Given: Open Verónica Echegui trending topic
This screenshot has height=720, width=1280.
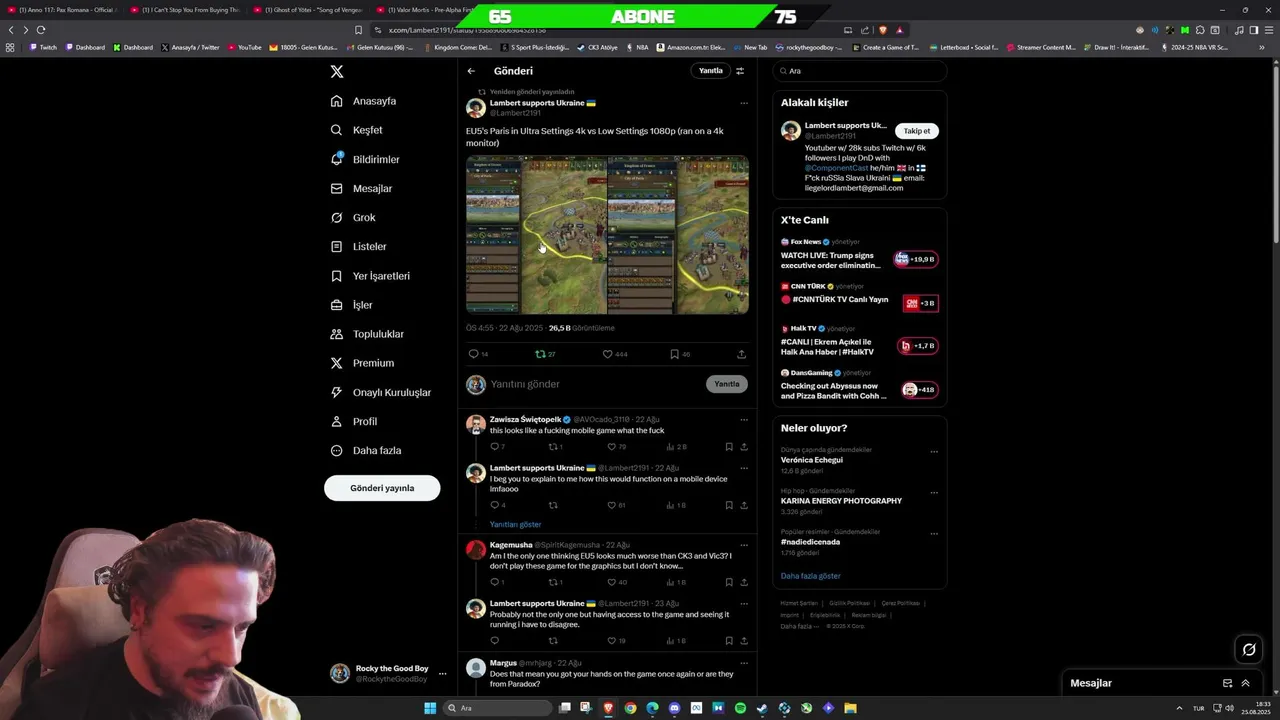Looking at the screenshot, I should tap(811, 460).
